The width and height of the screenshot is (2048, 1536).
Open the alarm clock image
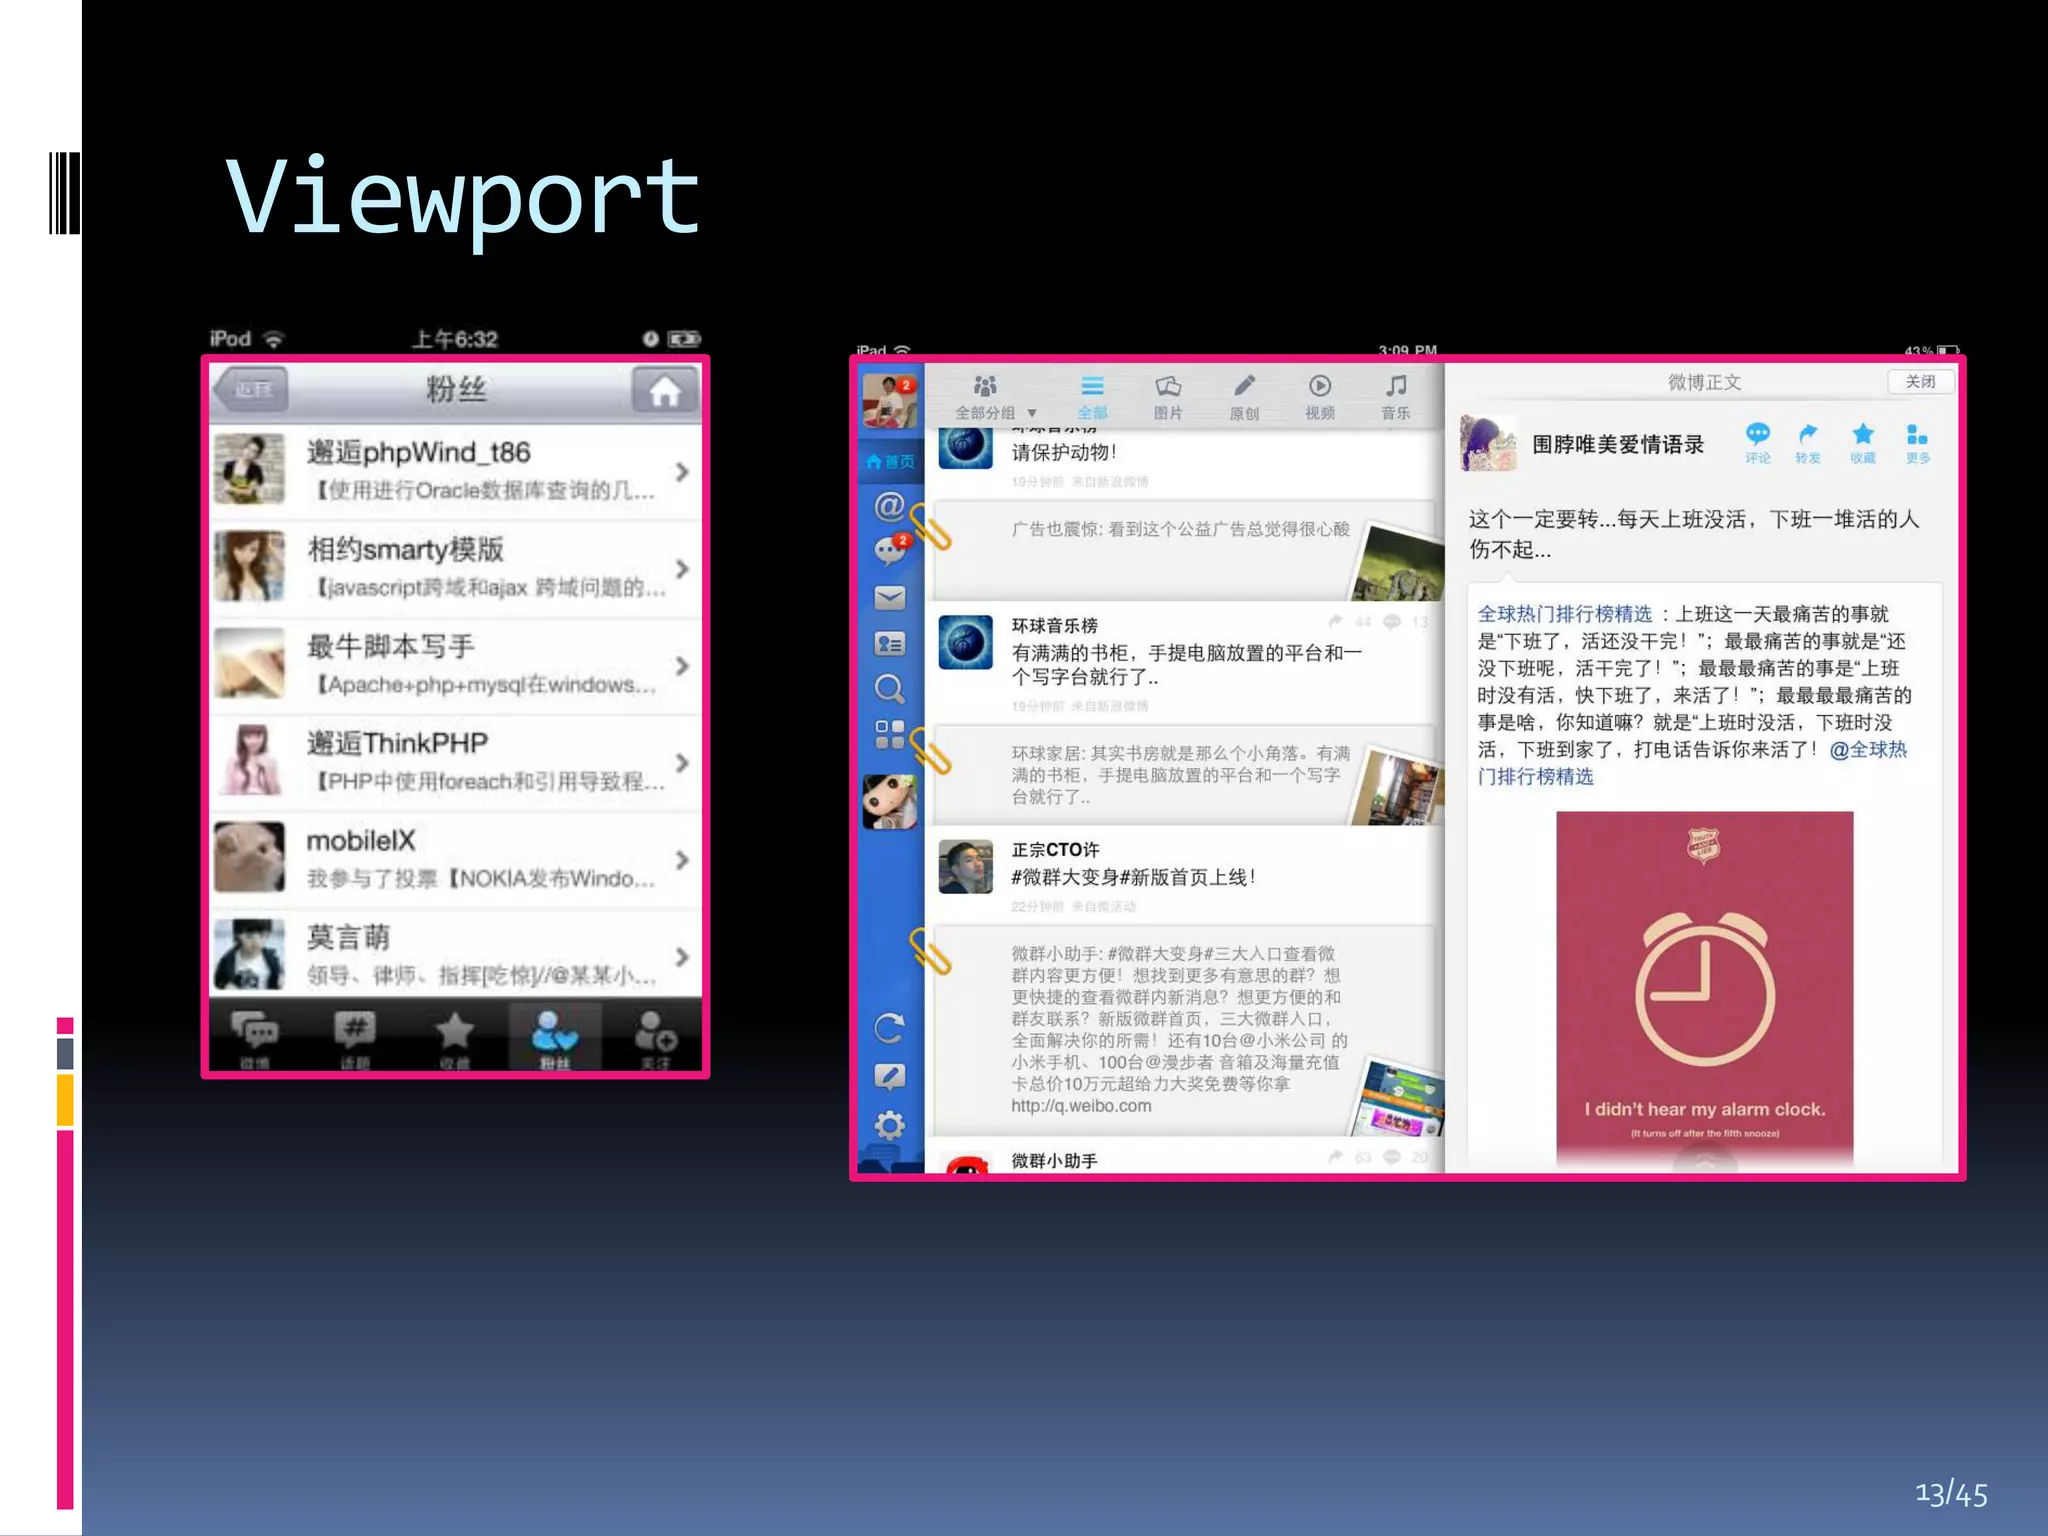tap(1704, 990)
